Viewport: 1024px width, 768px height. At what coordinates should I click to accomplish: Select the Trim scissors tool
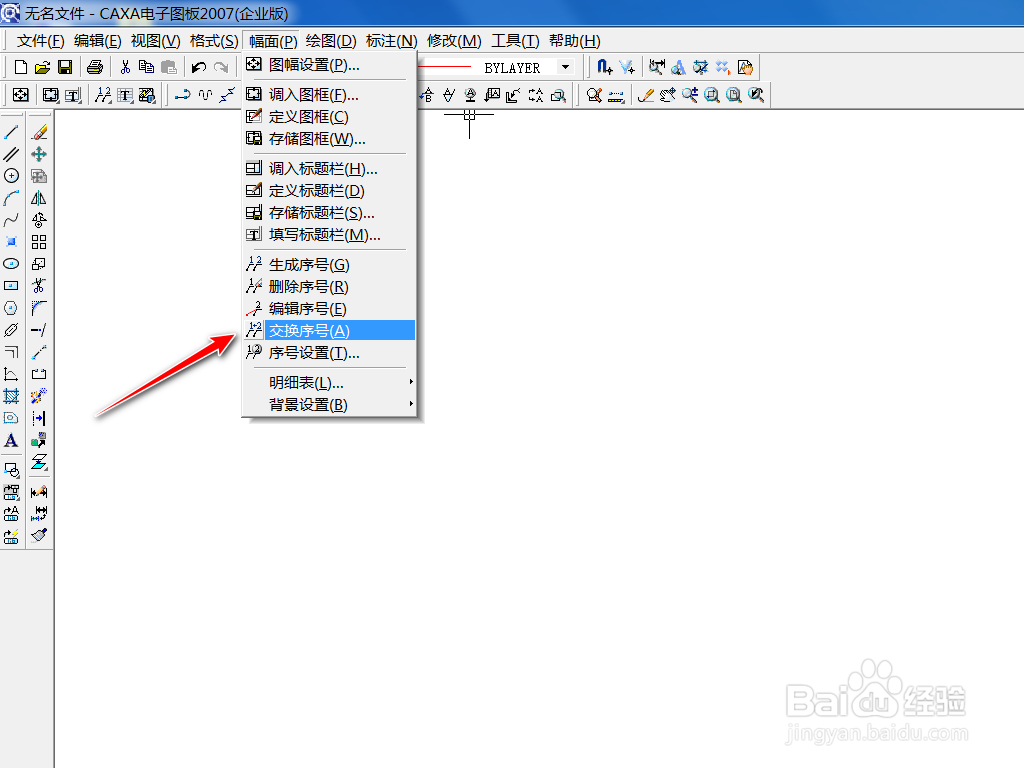(x=39, y=286)
